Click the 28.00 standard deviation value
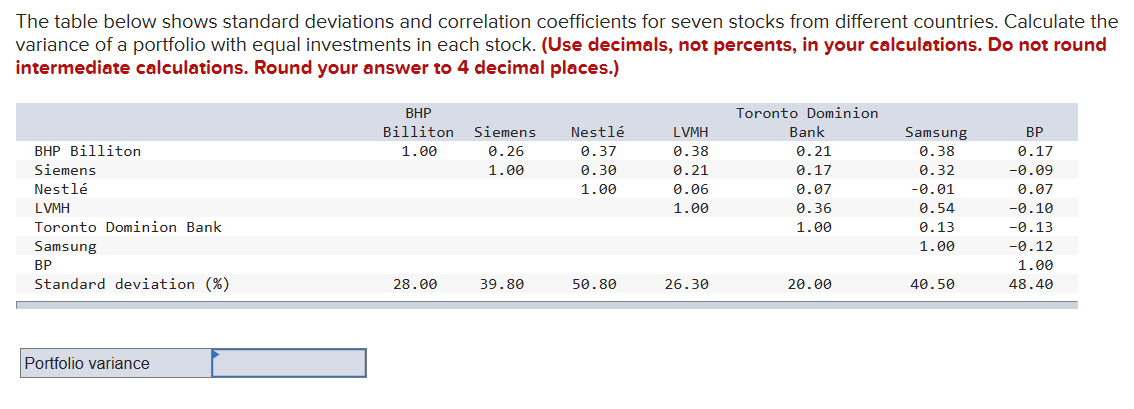1134x409 pixels. tap(415, 284)
